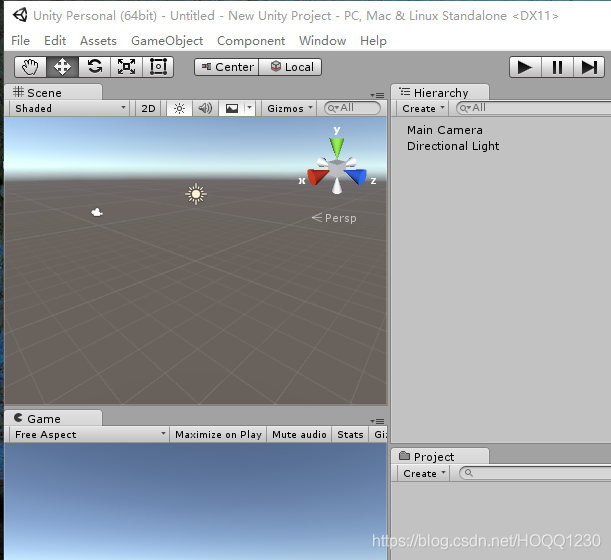Click the red X axis cone on gizmo
The image size is (611, 560).
point(318,177)
